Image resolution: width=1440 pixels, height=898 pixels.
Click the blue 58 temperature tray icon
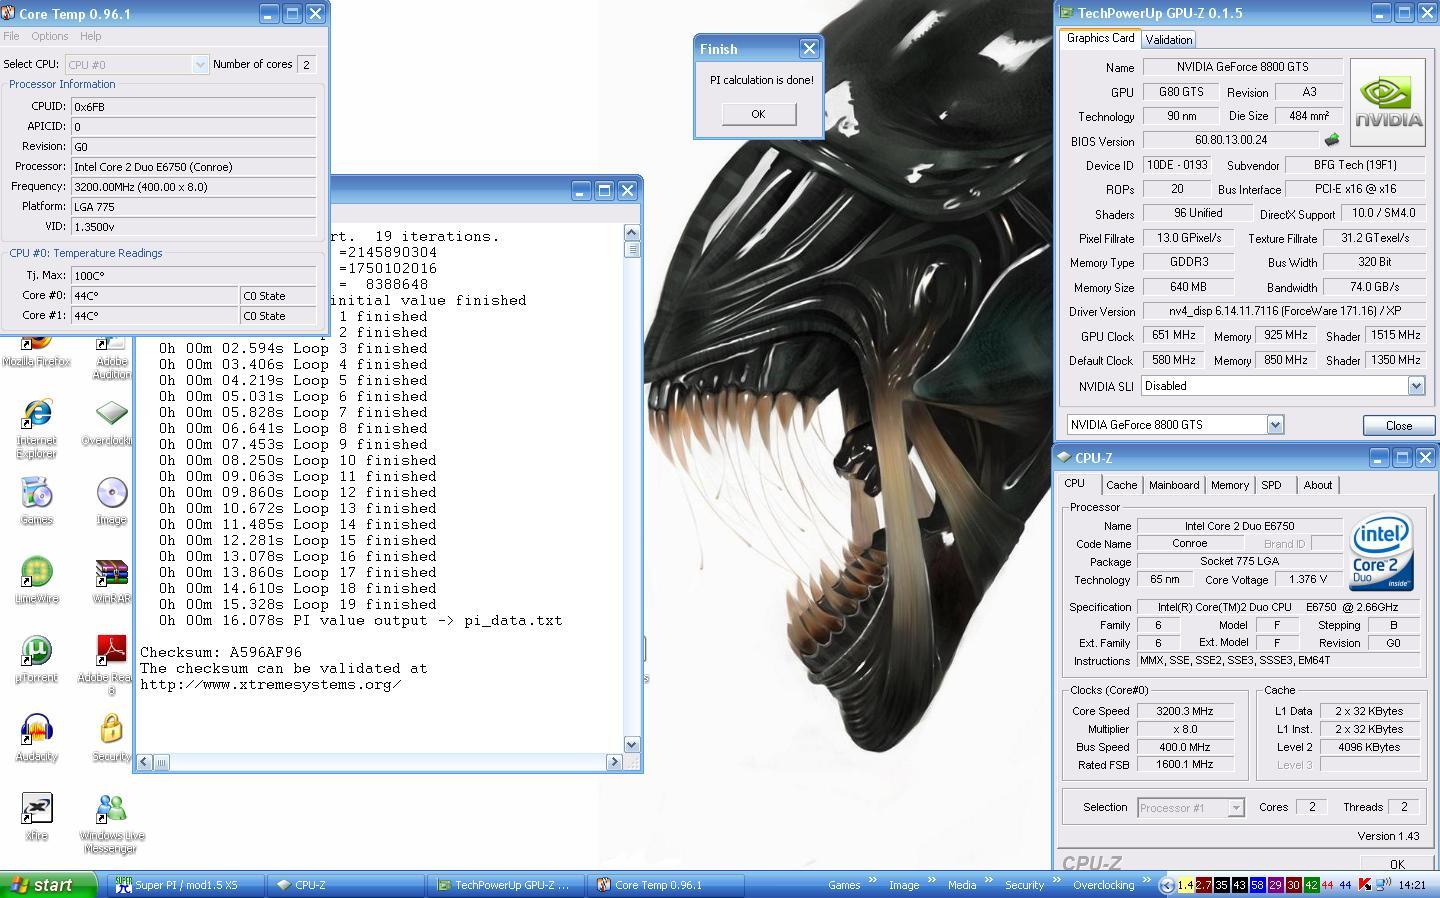coord(1257,885)
